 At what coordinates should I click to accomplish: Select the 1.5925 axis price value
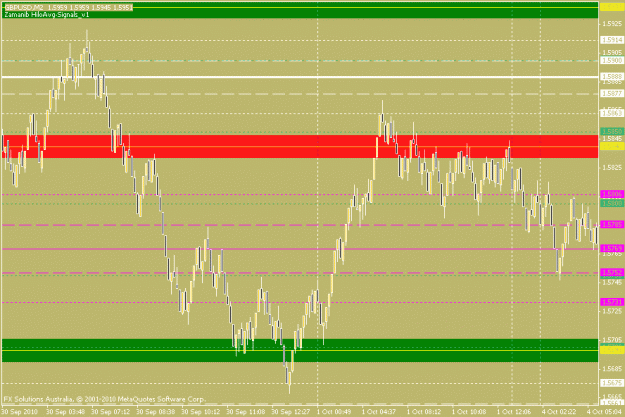pyautogui.click(x=612, y=24)
